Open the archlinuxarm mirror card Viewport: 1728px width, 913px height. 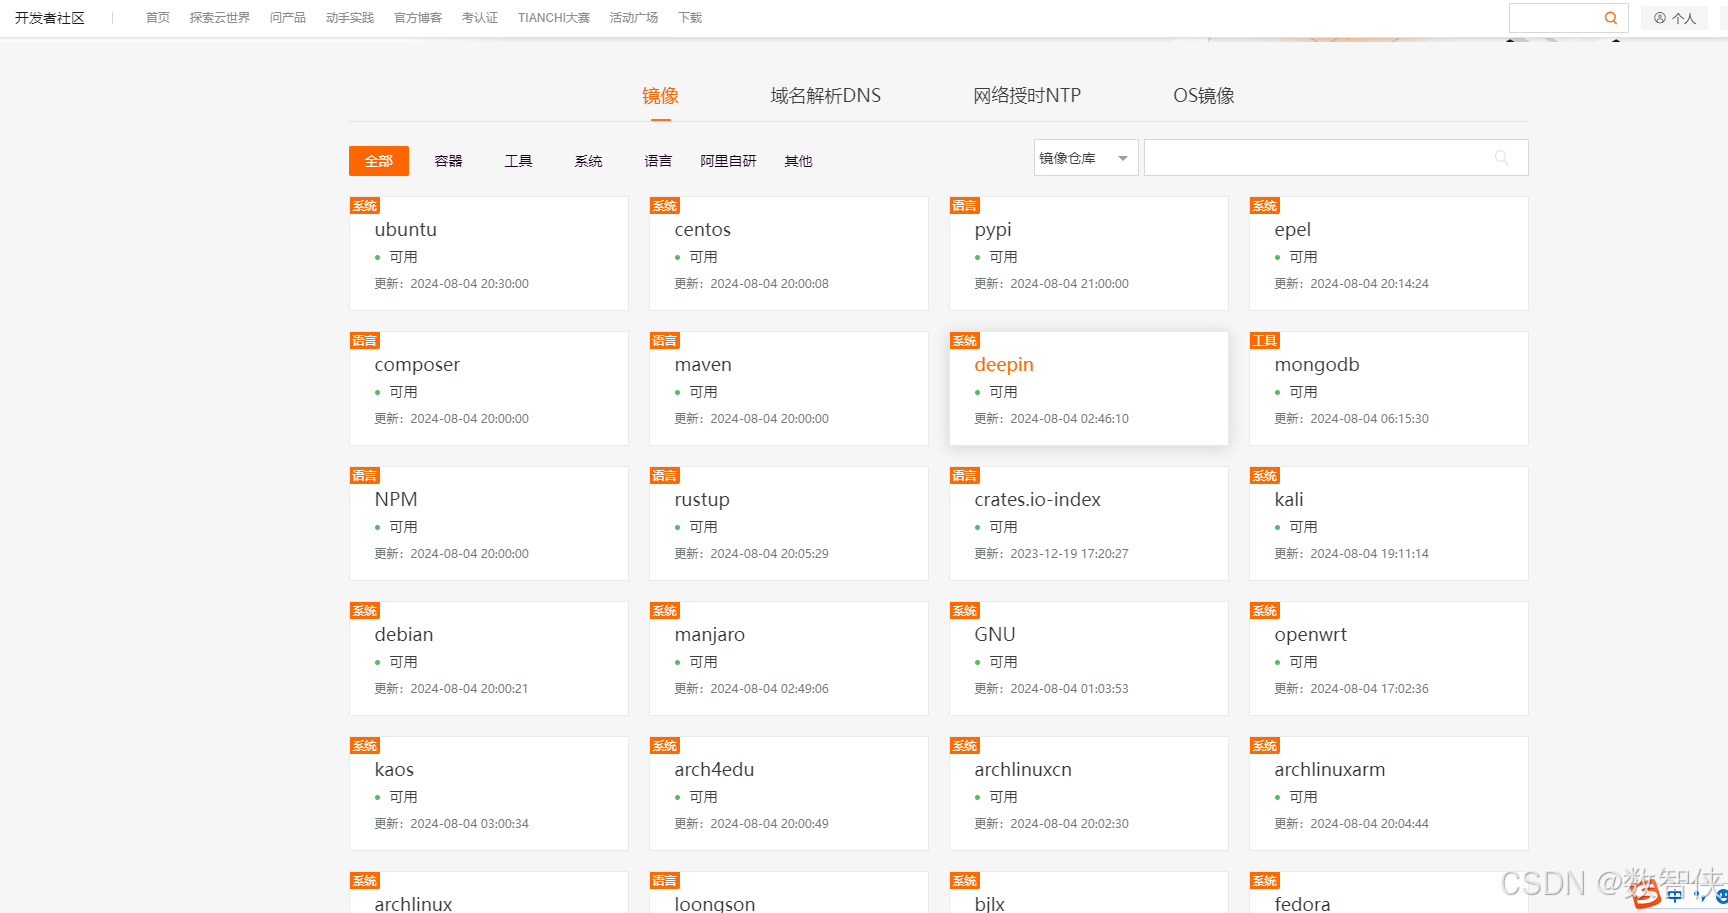tap(1389, 793)
